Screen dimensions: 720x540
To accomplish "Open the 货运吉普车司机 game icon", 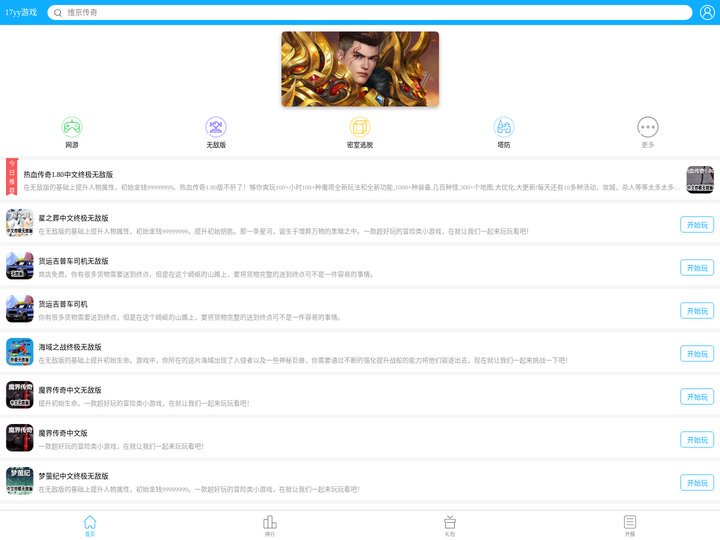I will point(20,309).
